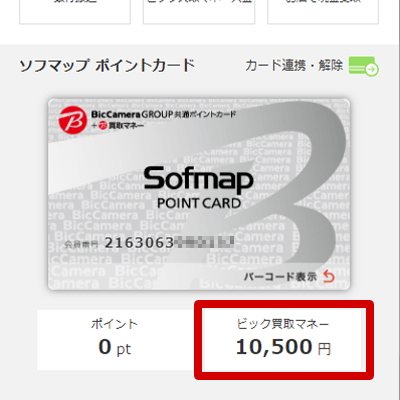Click the POINT CARD text on card
This screenshot has width=400, height=400.
coord(199,203)
